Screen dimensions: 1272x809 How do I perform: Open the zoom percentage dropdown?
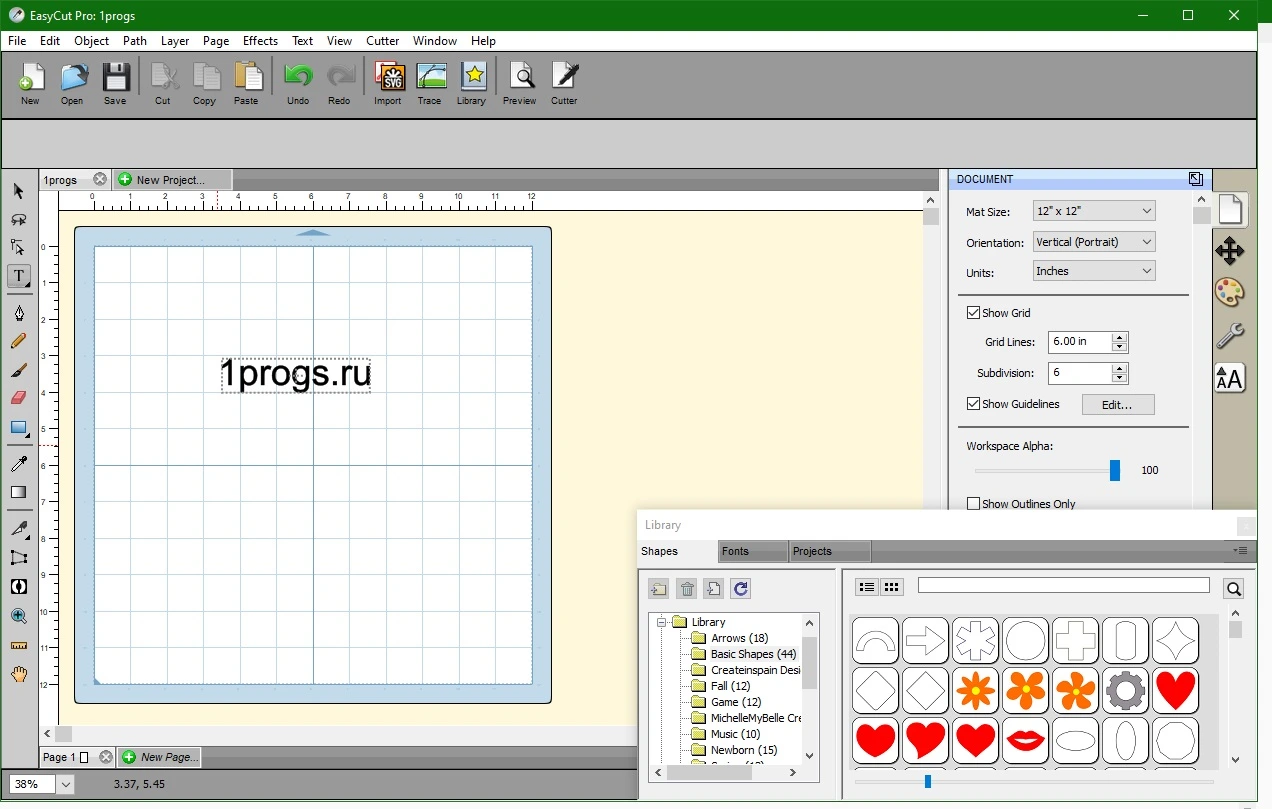(x=66, y=785)
